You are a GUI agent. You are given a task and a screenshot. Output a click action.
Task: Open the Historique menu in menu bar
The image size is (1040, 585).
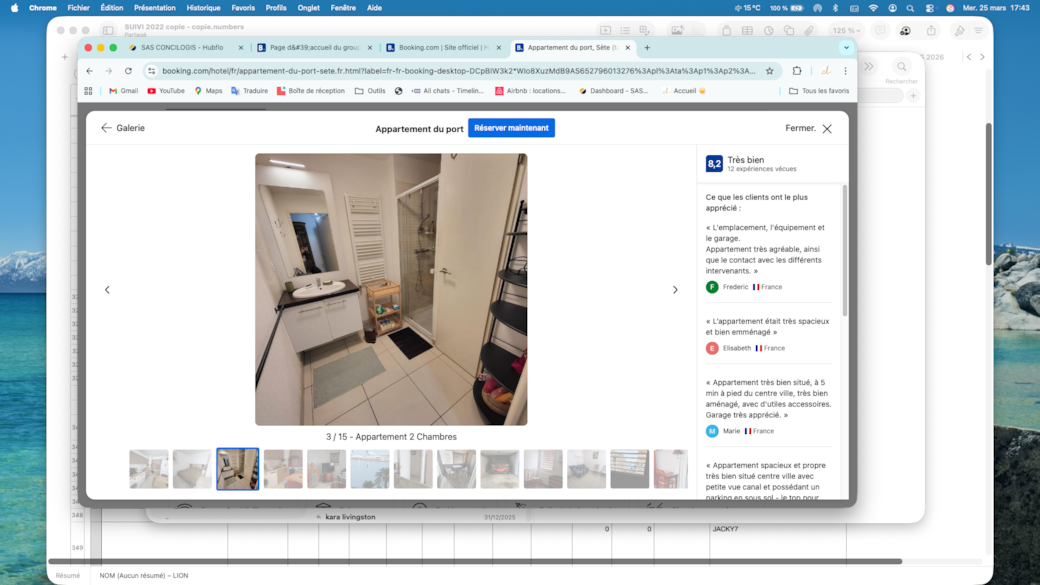203,8
